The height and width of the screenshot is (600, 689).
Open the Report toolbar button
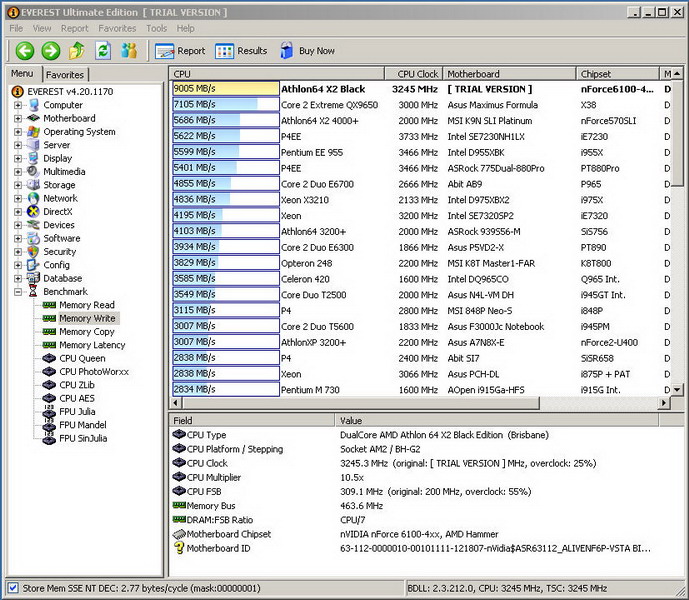click(180, 51)
